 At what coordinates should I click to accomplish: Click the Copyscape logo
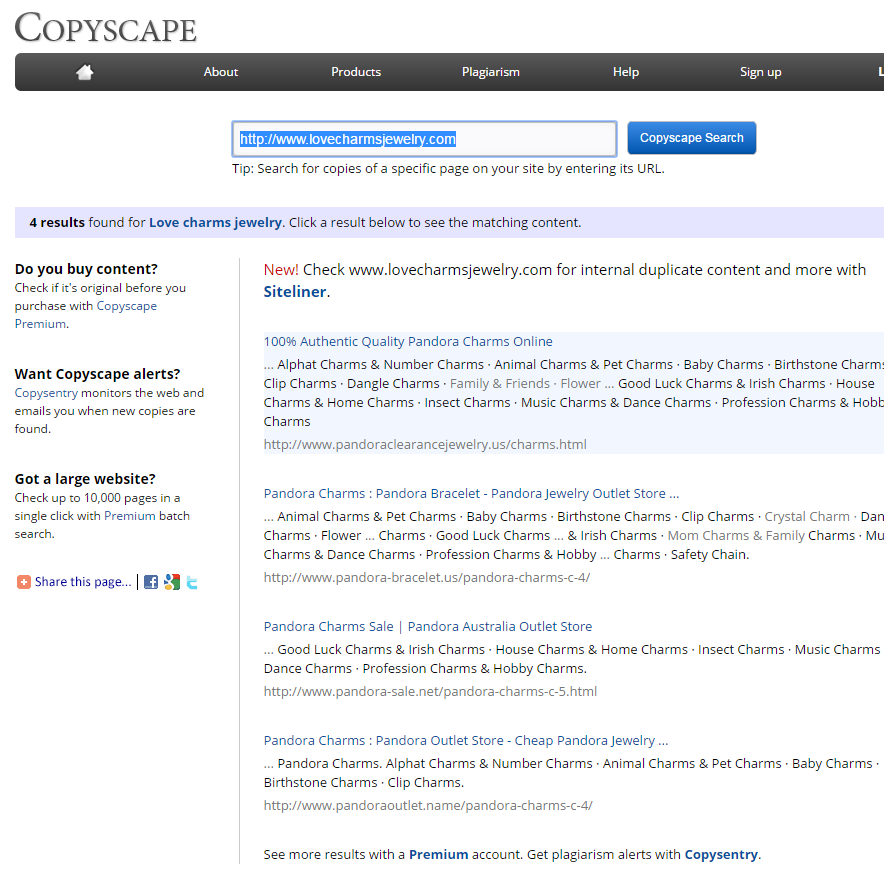(105, 28)
